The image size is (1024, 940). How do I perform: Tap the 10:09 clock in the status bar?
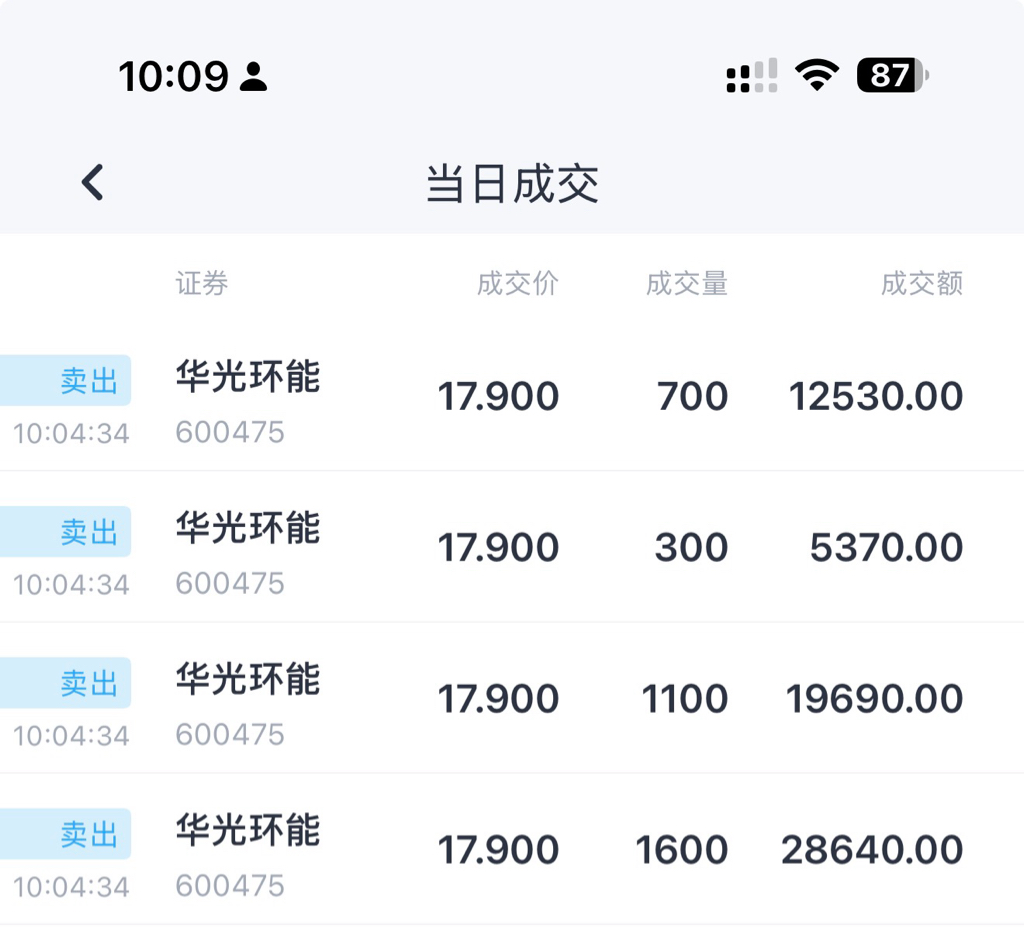[x=174, y=76]
